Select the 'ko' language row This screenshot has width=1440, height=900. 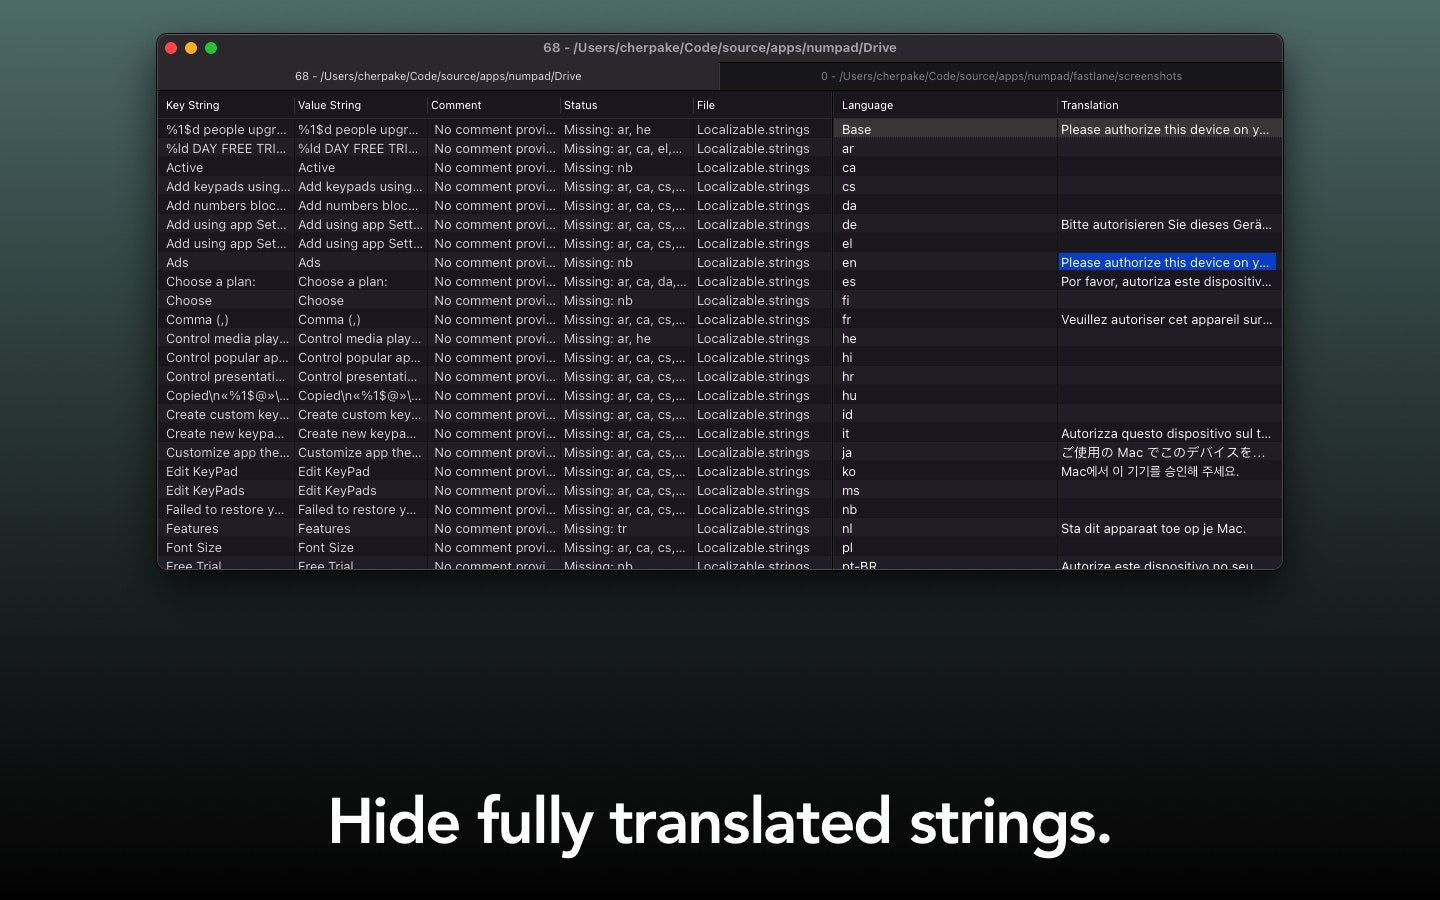tap(1058, 471)
